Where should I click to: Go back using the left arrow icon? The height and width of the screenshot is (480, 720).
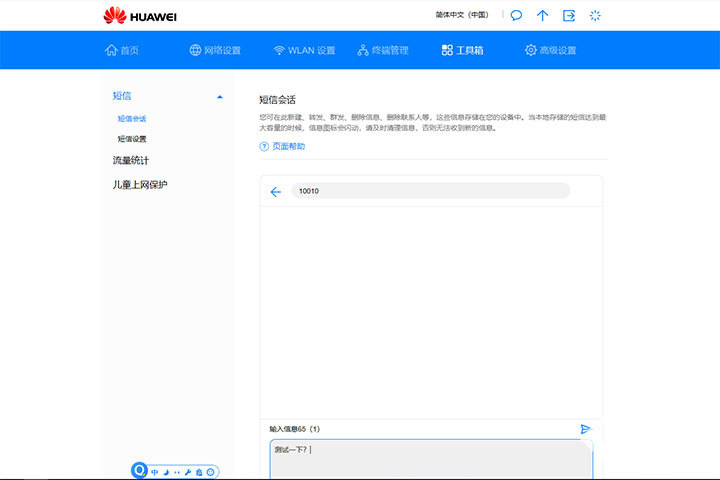pos(276,191)
